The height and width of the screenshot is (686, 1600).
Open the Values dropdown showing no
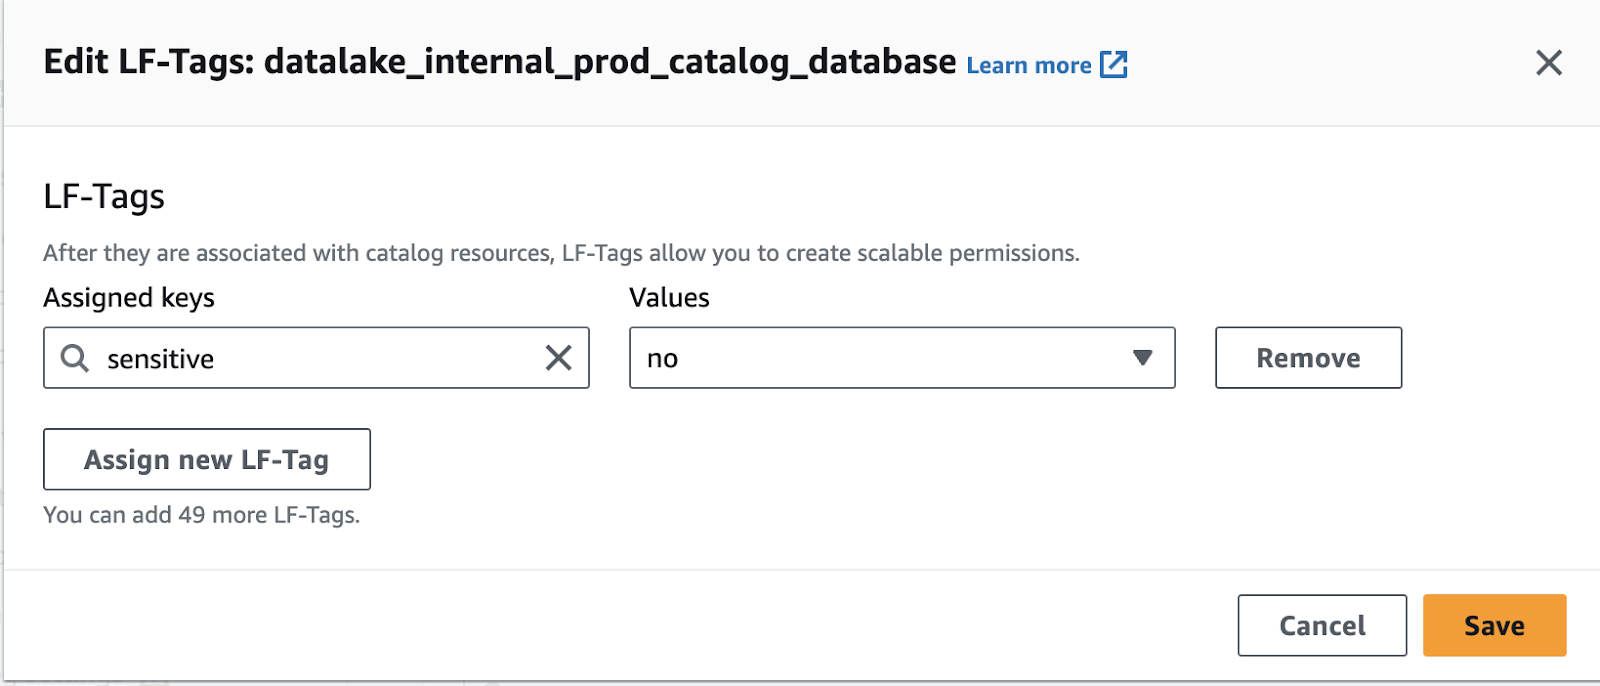900,358
